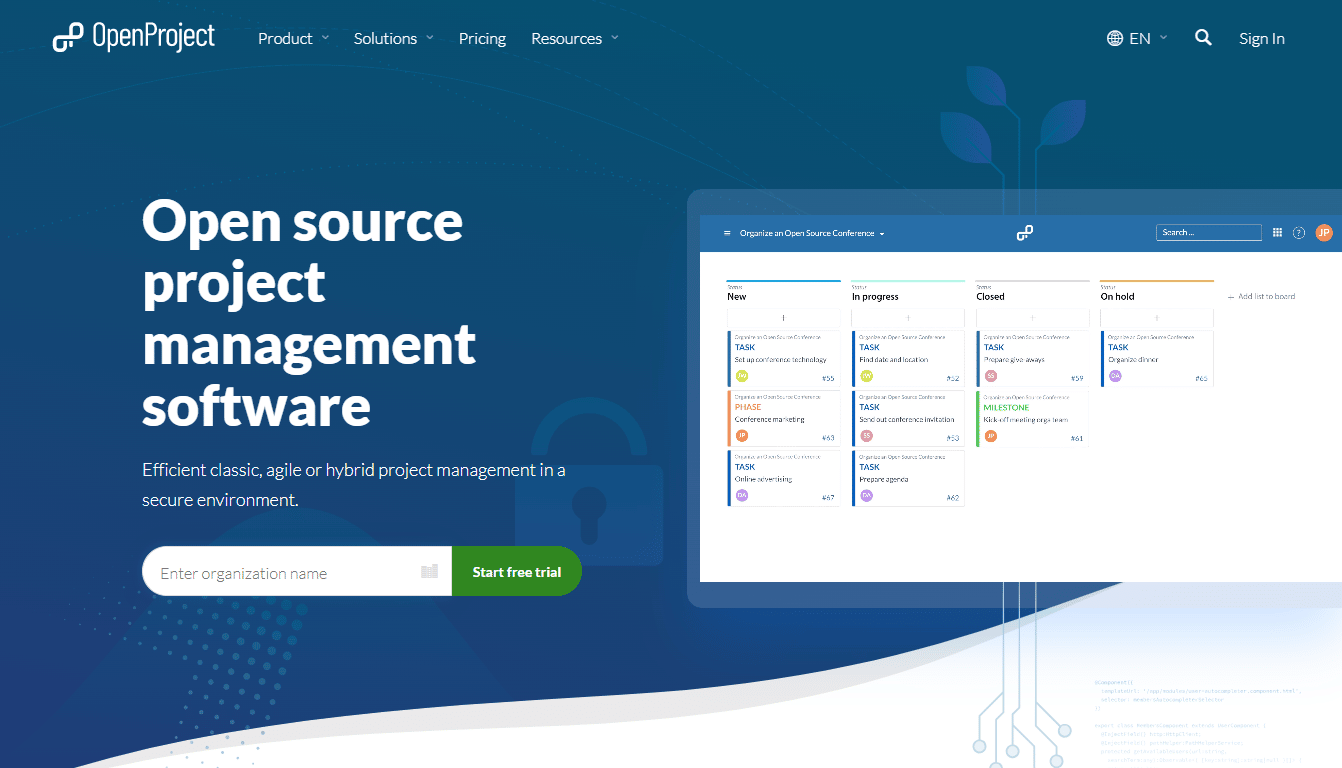Image resolution: width=1342 pixels, height=768 pixels.
Task: Open the JP user avatar menu
Action: pyautogui.click(x=1324, y=232)
